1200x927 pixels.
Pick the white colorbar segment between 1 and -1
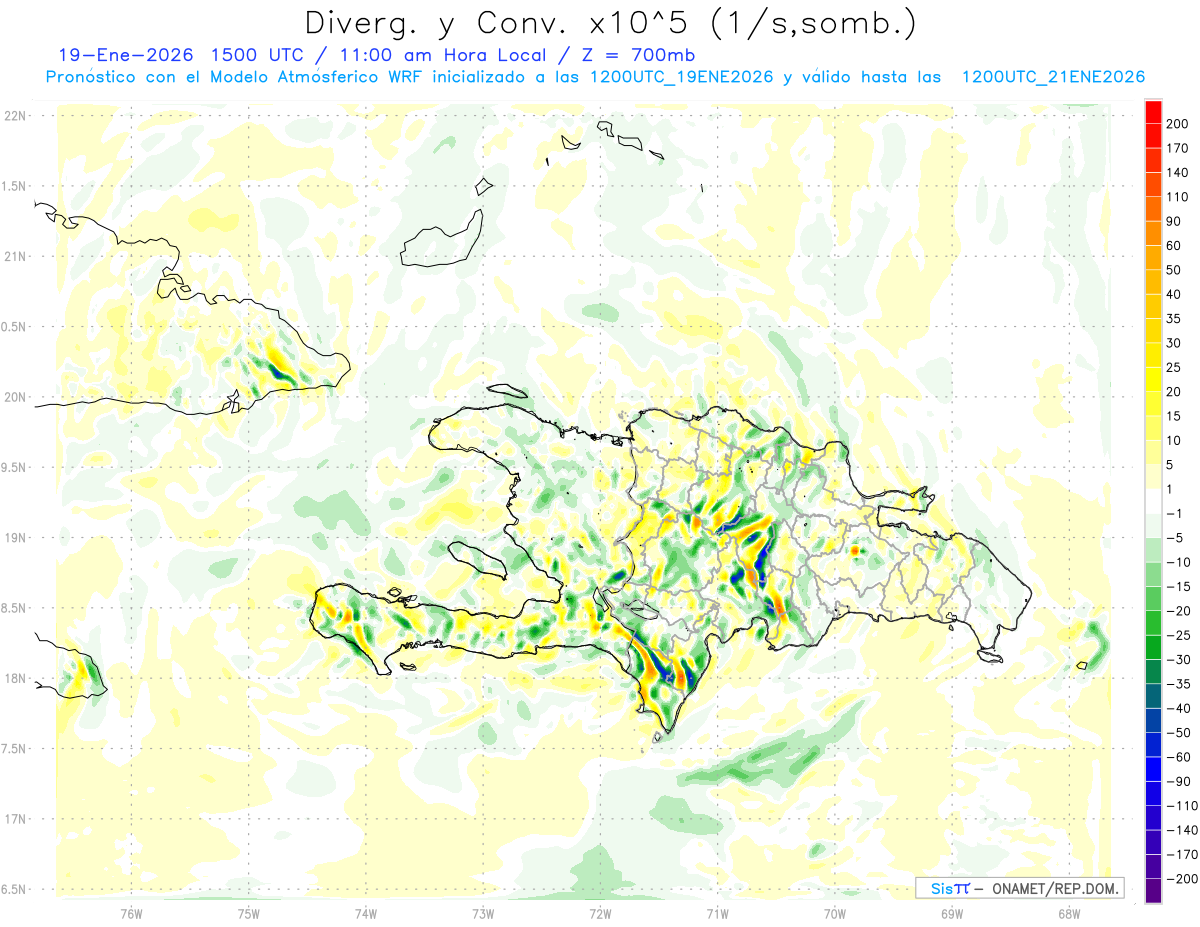pos(1153,502)
